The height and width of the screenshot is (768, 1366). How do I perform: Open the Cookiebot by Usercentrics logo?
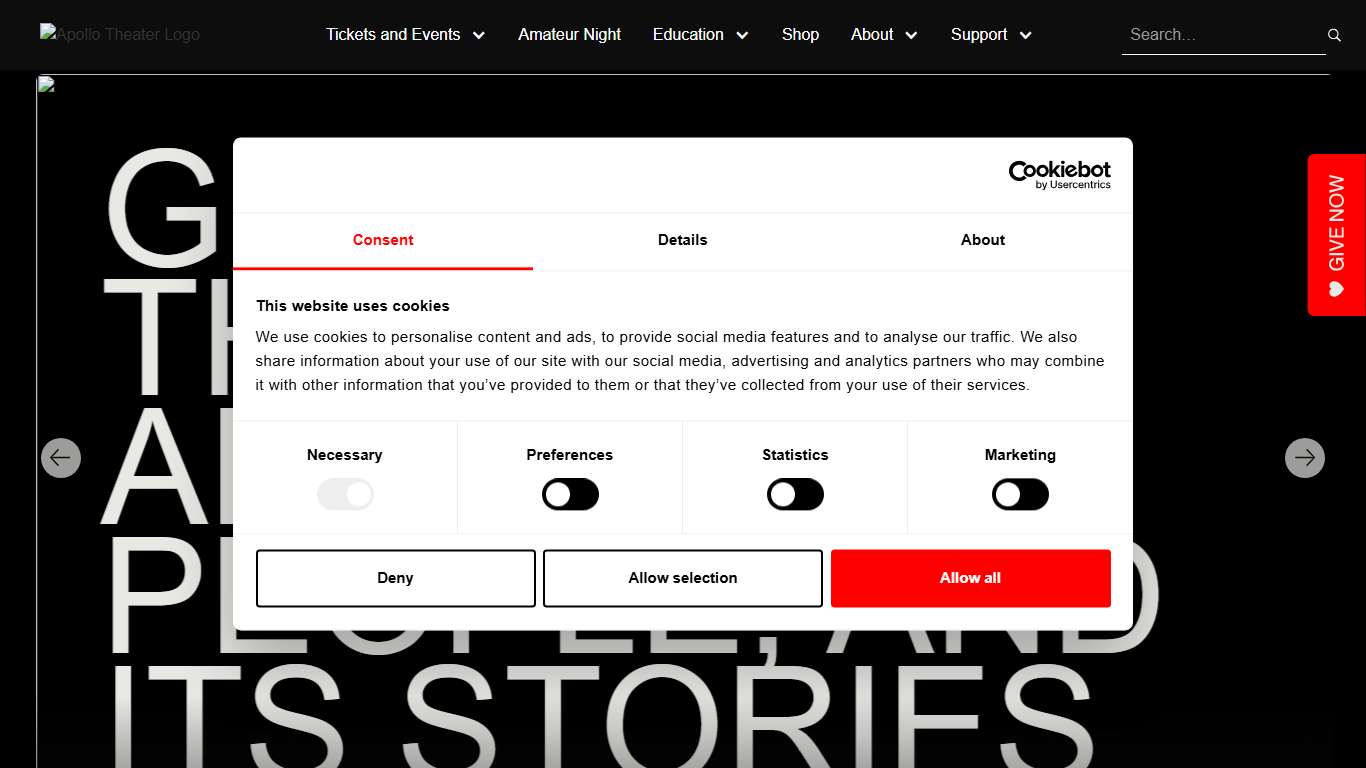click(1059, 175)
